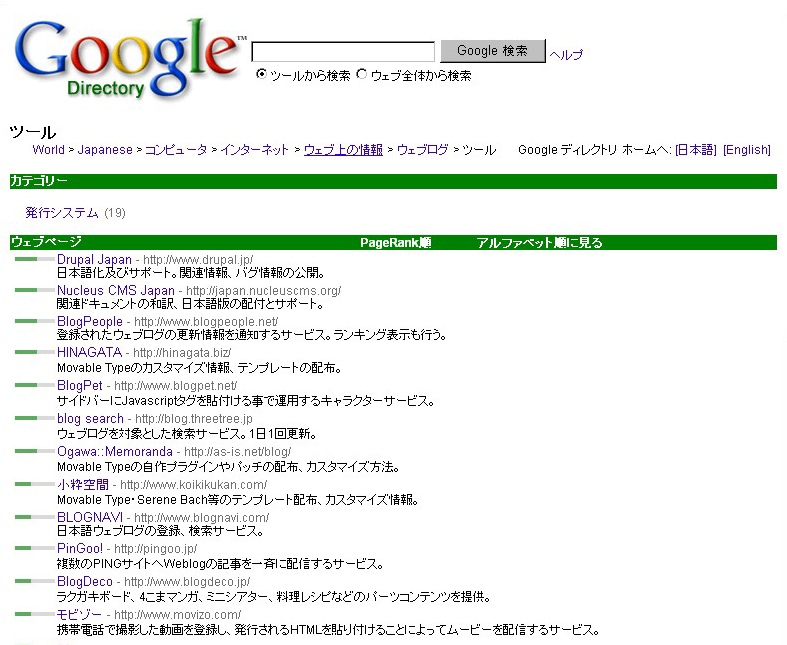Open the 小粋空間 link

[83, 484]
